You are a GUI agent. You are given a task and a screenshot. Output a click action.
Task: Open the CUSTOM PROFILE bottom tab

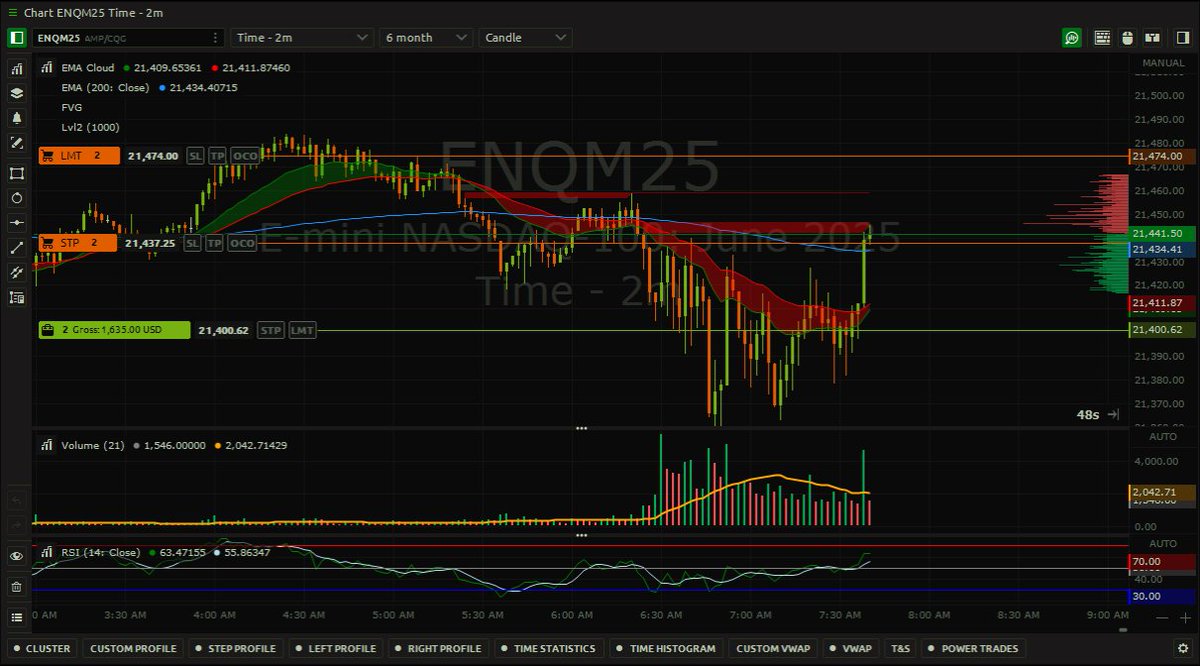[133, 648]
